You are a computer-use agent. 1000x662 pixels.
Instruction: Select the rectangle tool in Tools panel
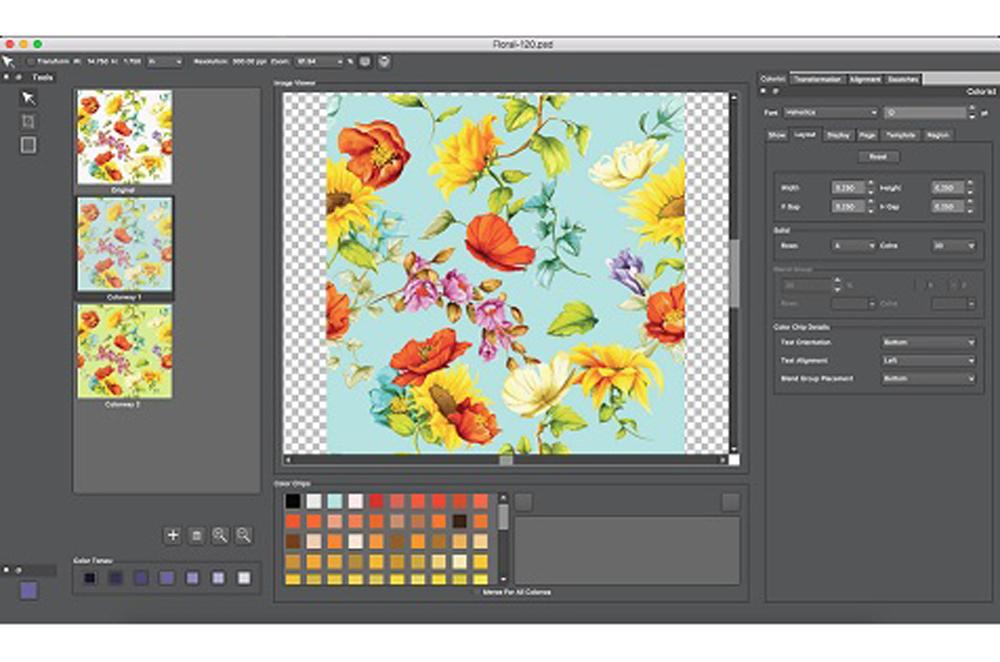(28, 145)
